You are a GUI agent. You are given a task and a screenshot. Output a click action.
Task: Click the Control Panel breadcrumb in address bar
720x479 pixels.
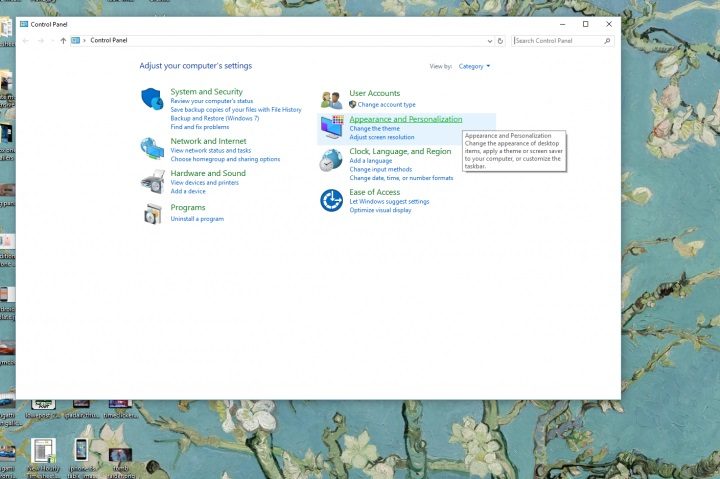coord(108,41)
